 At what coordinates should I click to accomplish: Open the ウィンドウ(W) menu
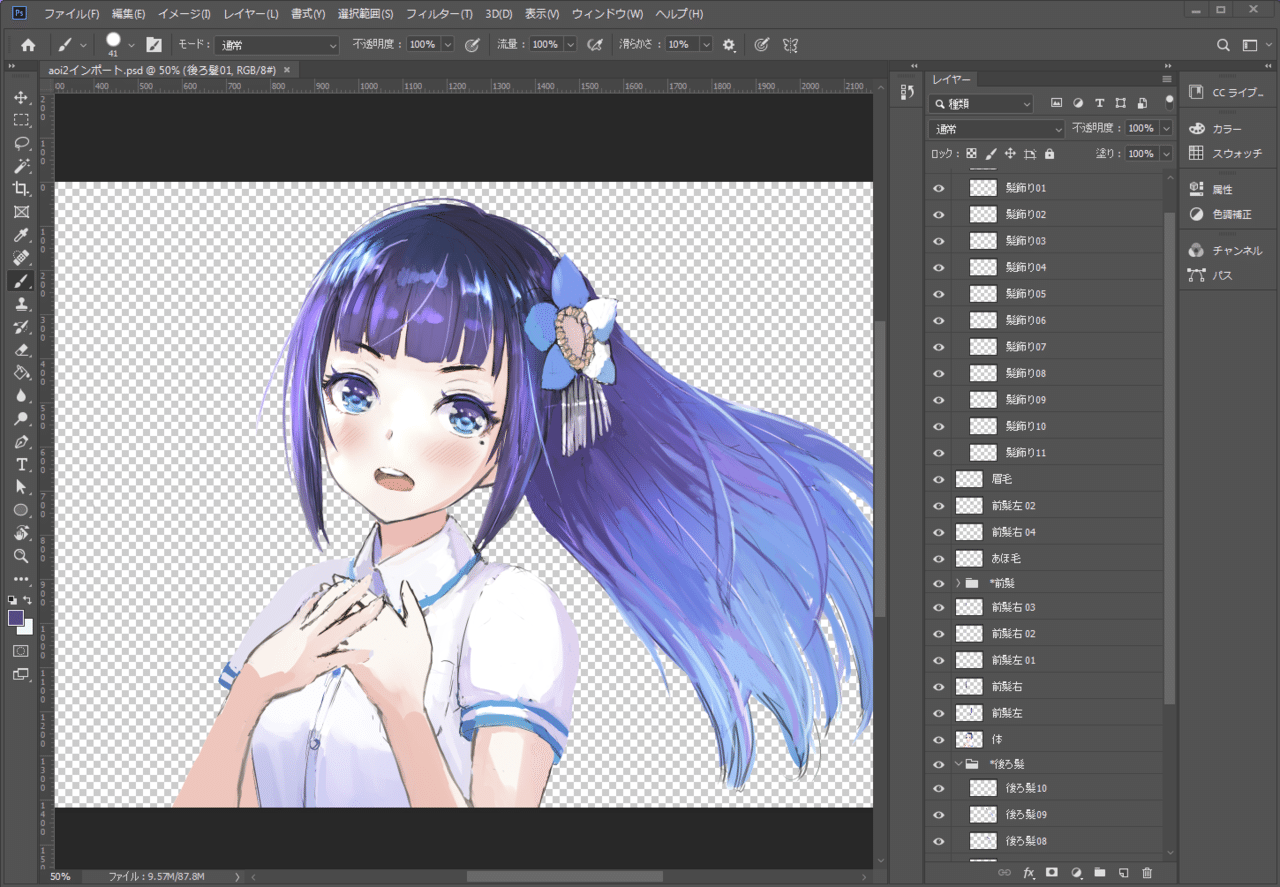pyautogui.click(x=607, y=14)
